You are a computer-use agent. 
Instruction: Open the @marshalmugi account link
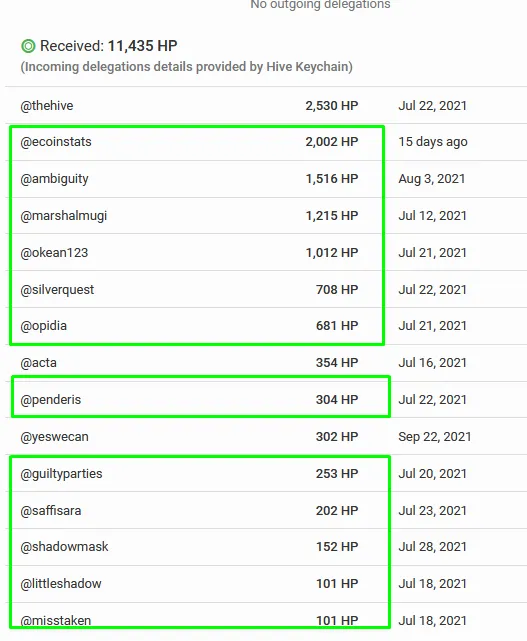[x=63, y=216]
